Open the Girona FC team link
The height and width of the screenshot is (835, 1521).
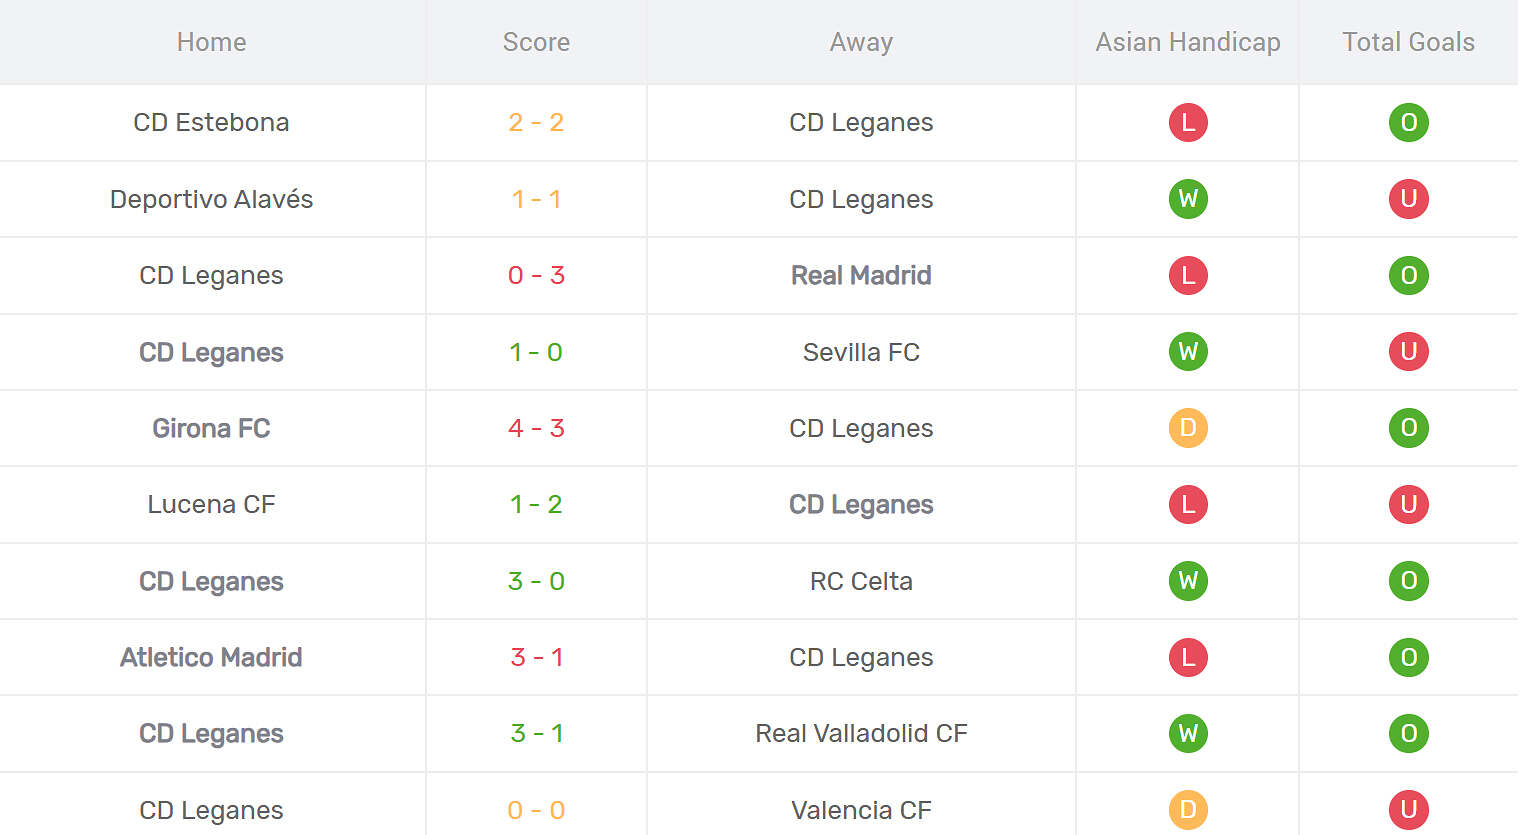point(211,428)
